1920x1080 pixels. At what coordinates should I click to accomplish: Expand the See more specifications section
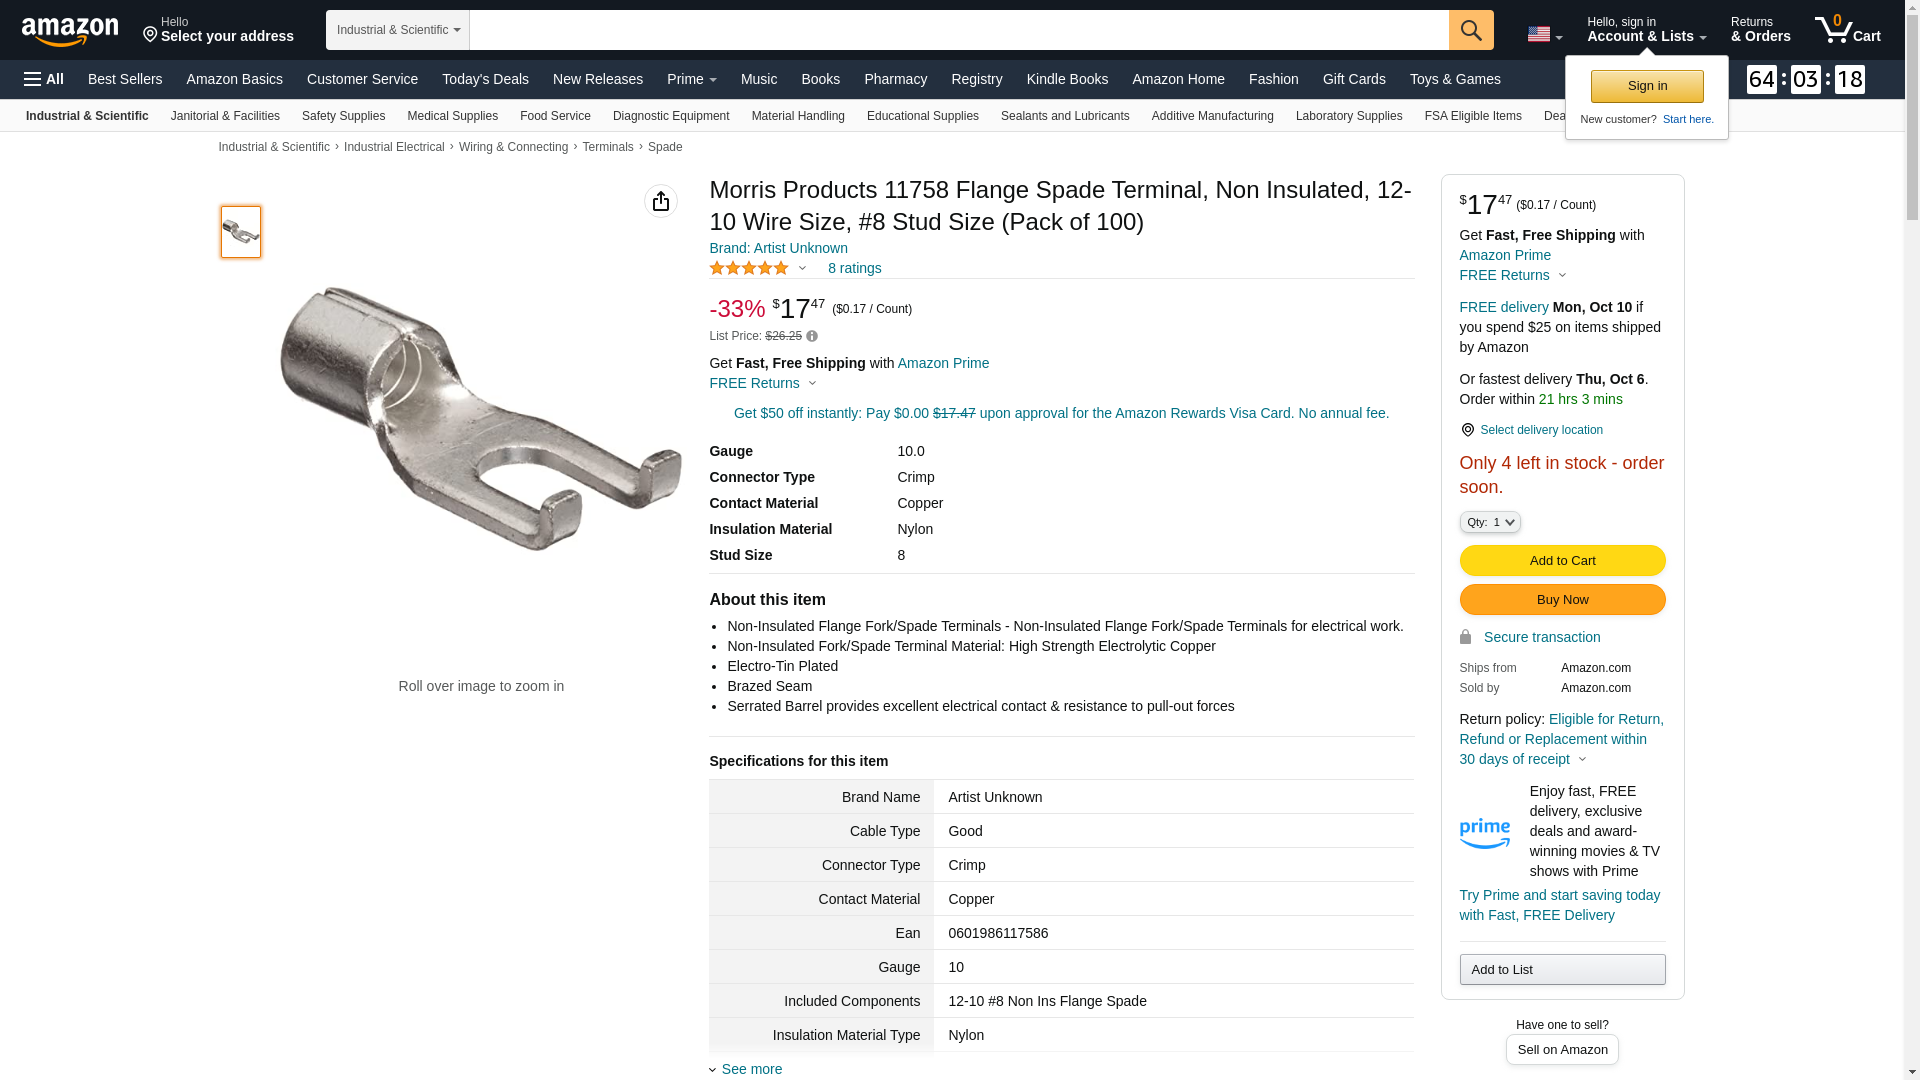(x=751, y=1069)
